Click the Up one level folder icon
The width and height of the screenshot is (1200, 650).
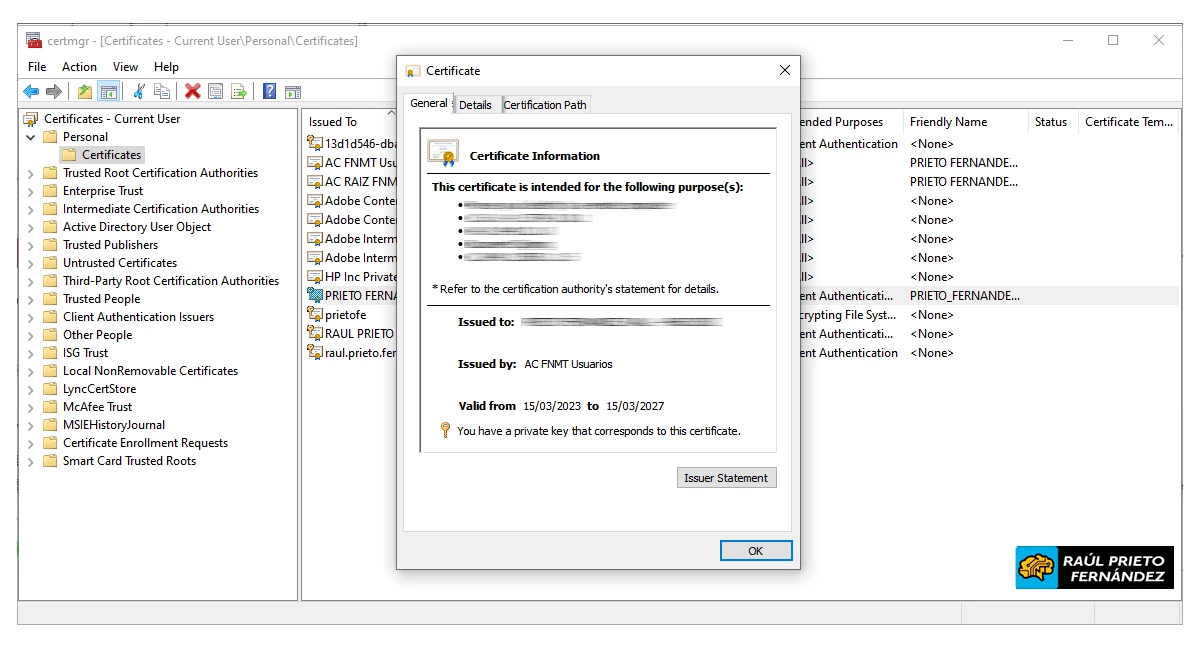tap(85, 92)
